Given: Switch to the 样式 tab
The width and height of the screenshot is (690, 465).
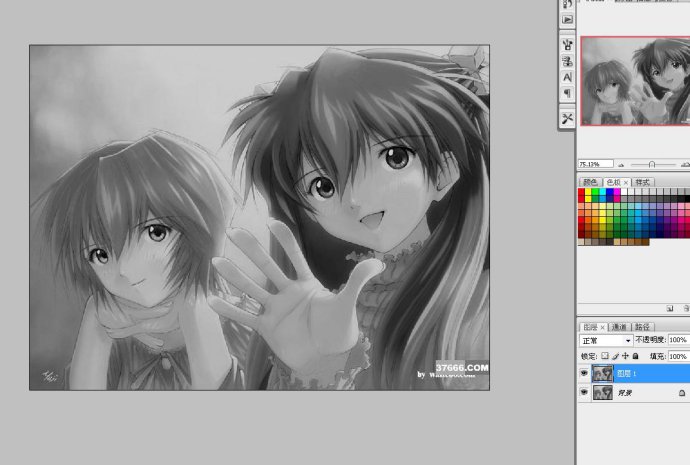Looking at the screenshot, I should 643,182.
